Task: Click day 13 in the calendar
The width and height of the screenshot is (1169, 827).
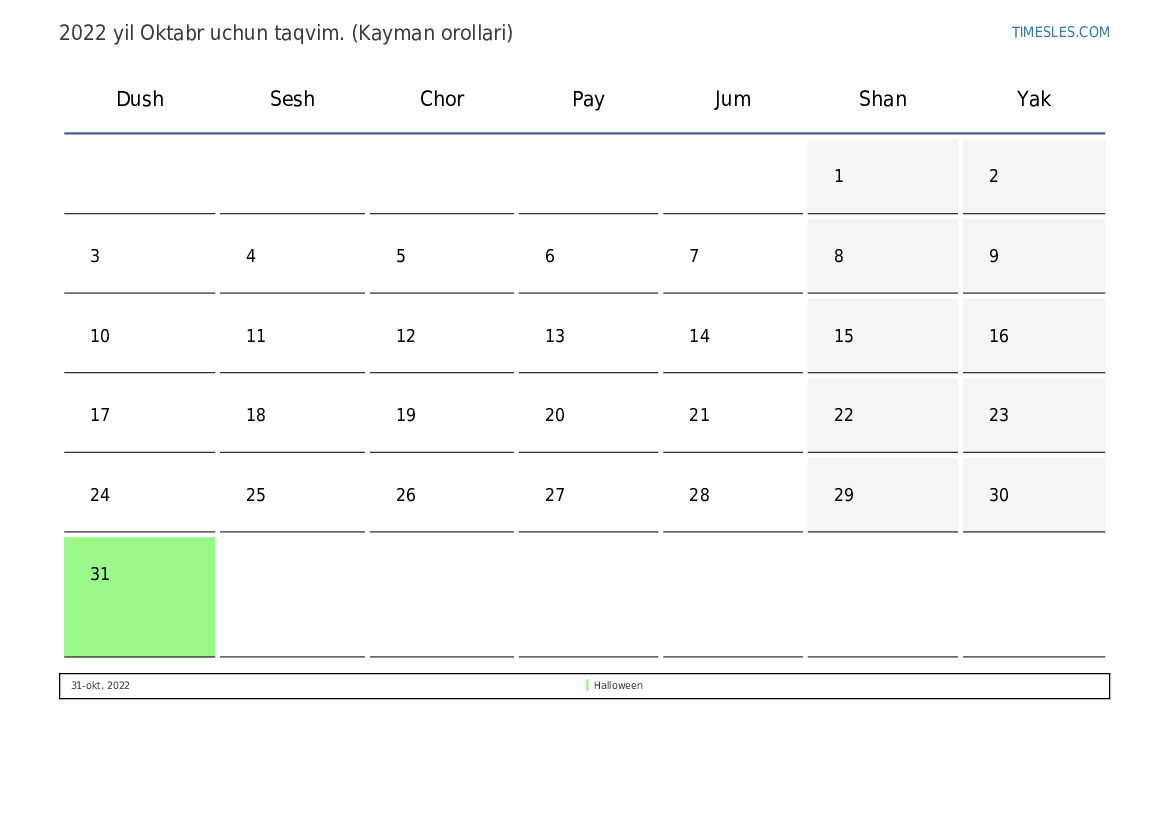Action: [x=588, y=336]
